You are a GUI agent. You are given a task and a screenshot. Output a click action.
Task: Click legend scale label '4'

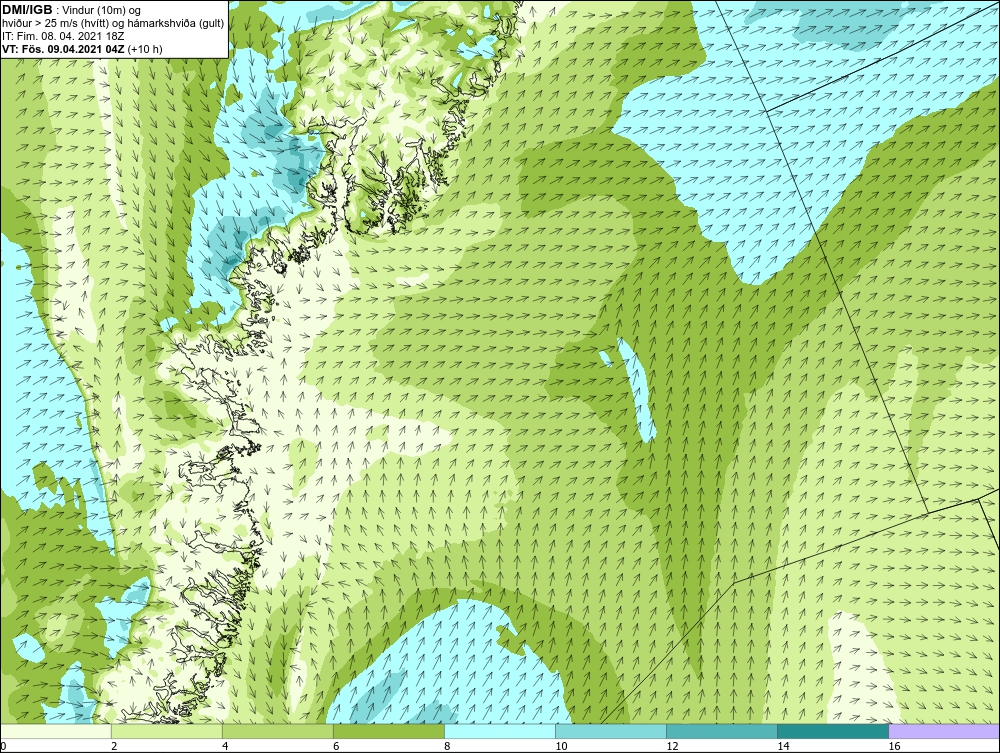tap(224, 746)
